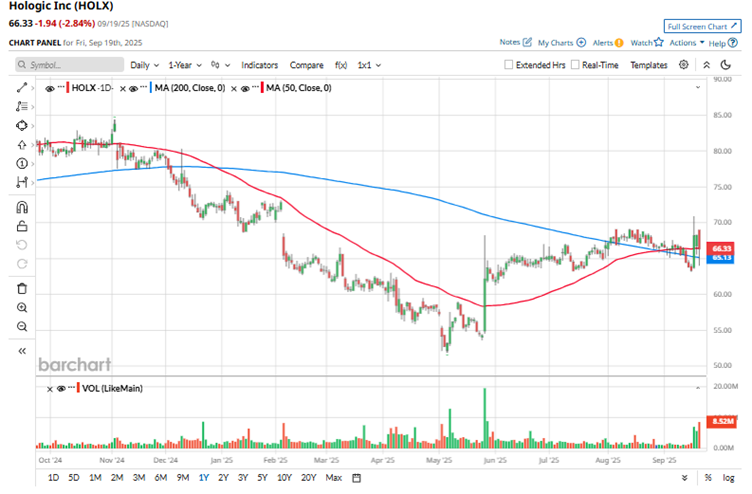Open the 1-Year period dropdown
This screenshot has width=752, height=494.
pyautogui.click(x=185, y=65)
